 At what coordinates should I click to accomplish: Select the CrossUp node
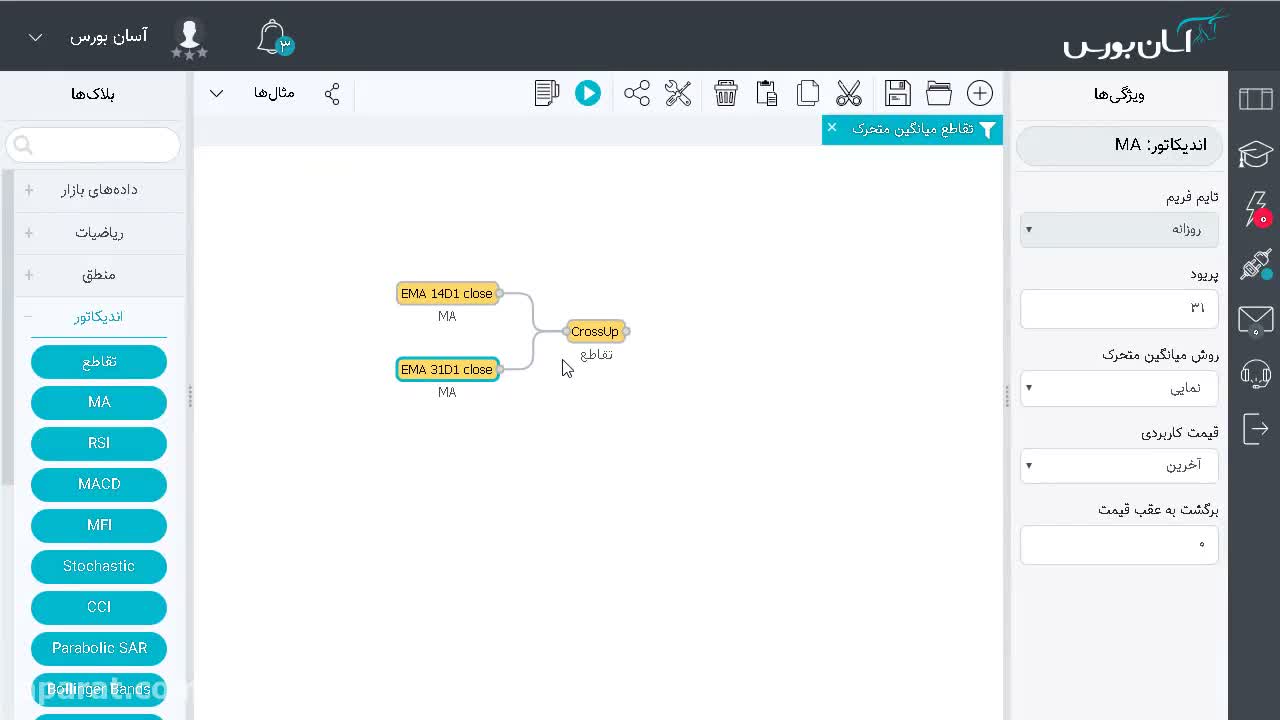coord(595,331)
